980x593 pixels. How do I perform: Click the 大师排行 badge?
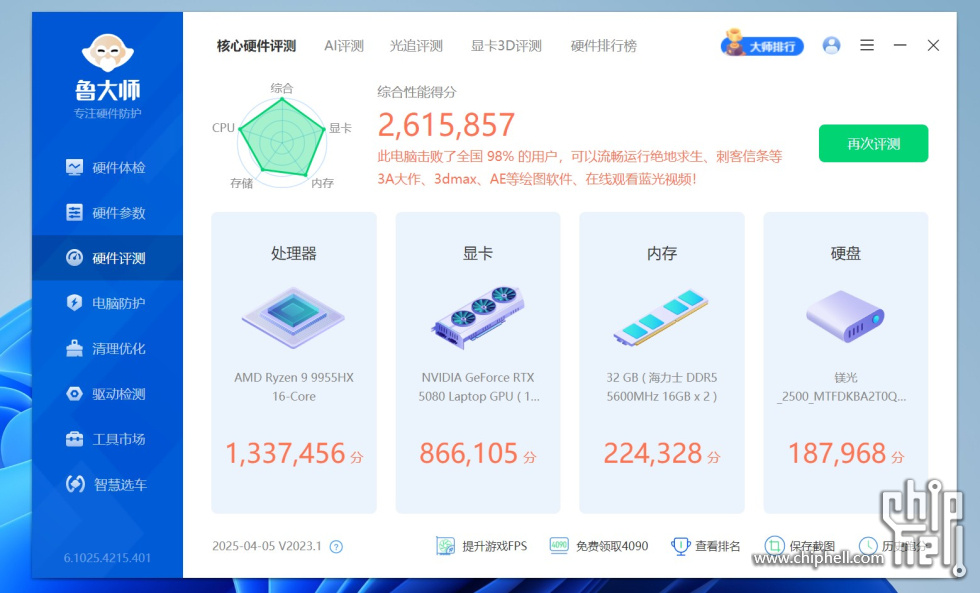[762, 44]
